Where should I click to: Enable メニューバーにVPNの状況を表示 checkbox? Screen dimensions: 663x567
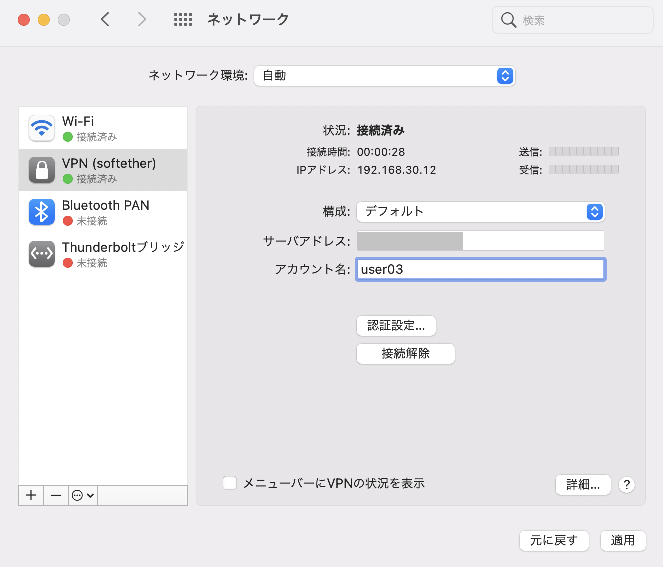(x=230, y=483)
